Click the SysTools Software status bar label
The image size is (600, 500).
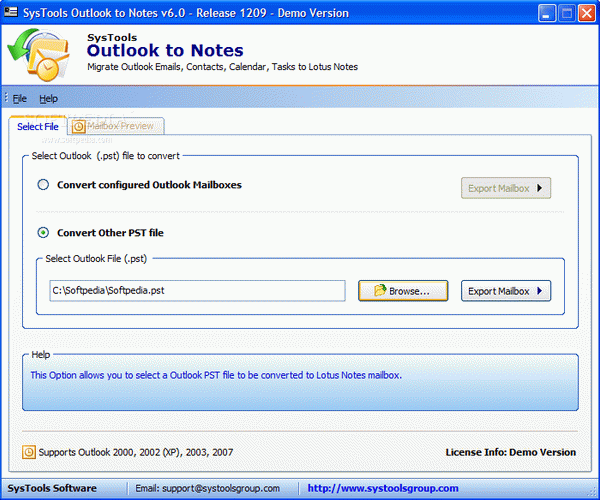tap(52, 488)
